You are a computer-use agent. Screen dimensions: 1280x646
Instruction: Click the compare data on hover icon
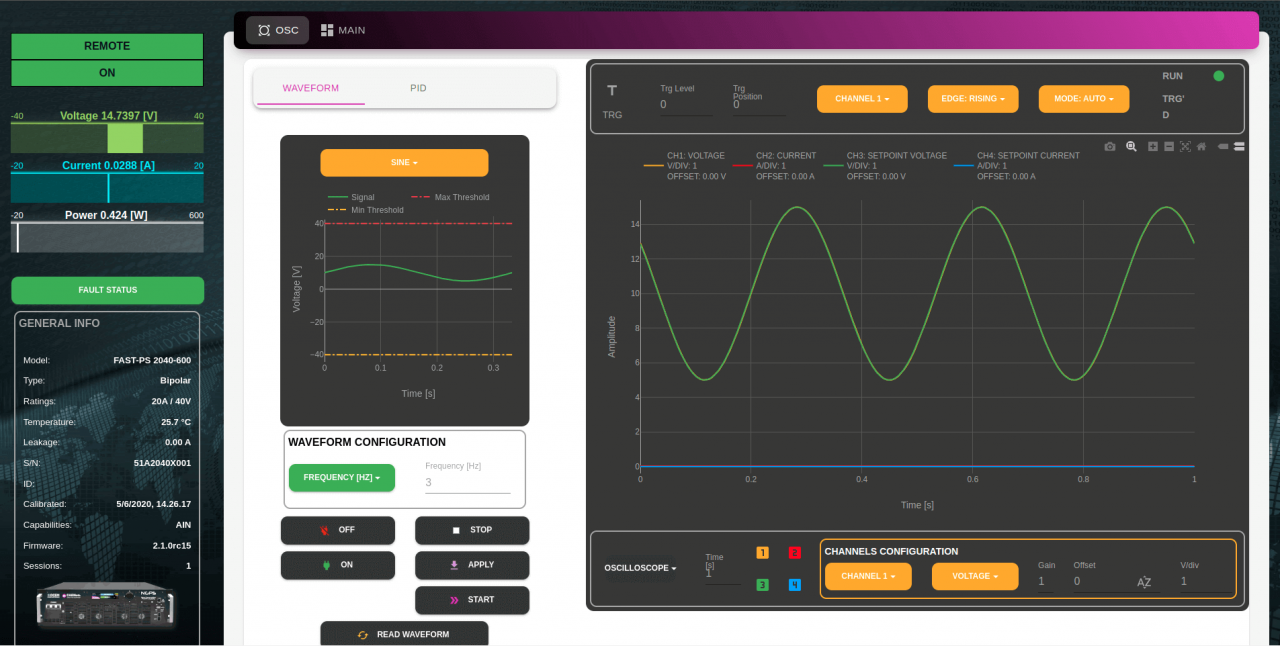pos(1238,146)
